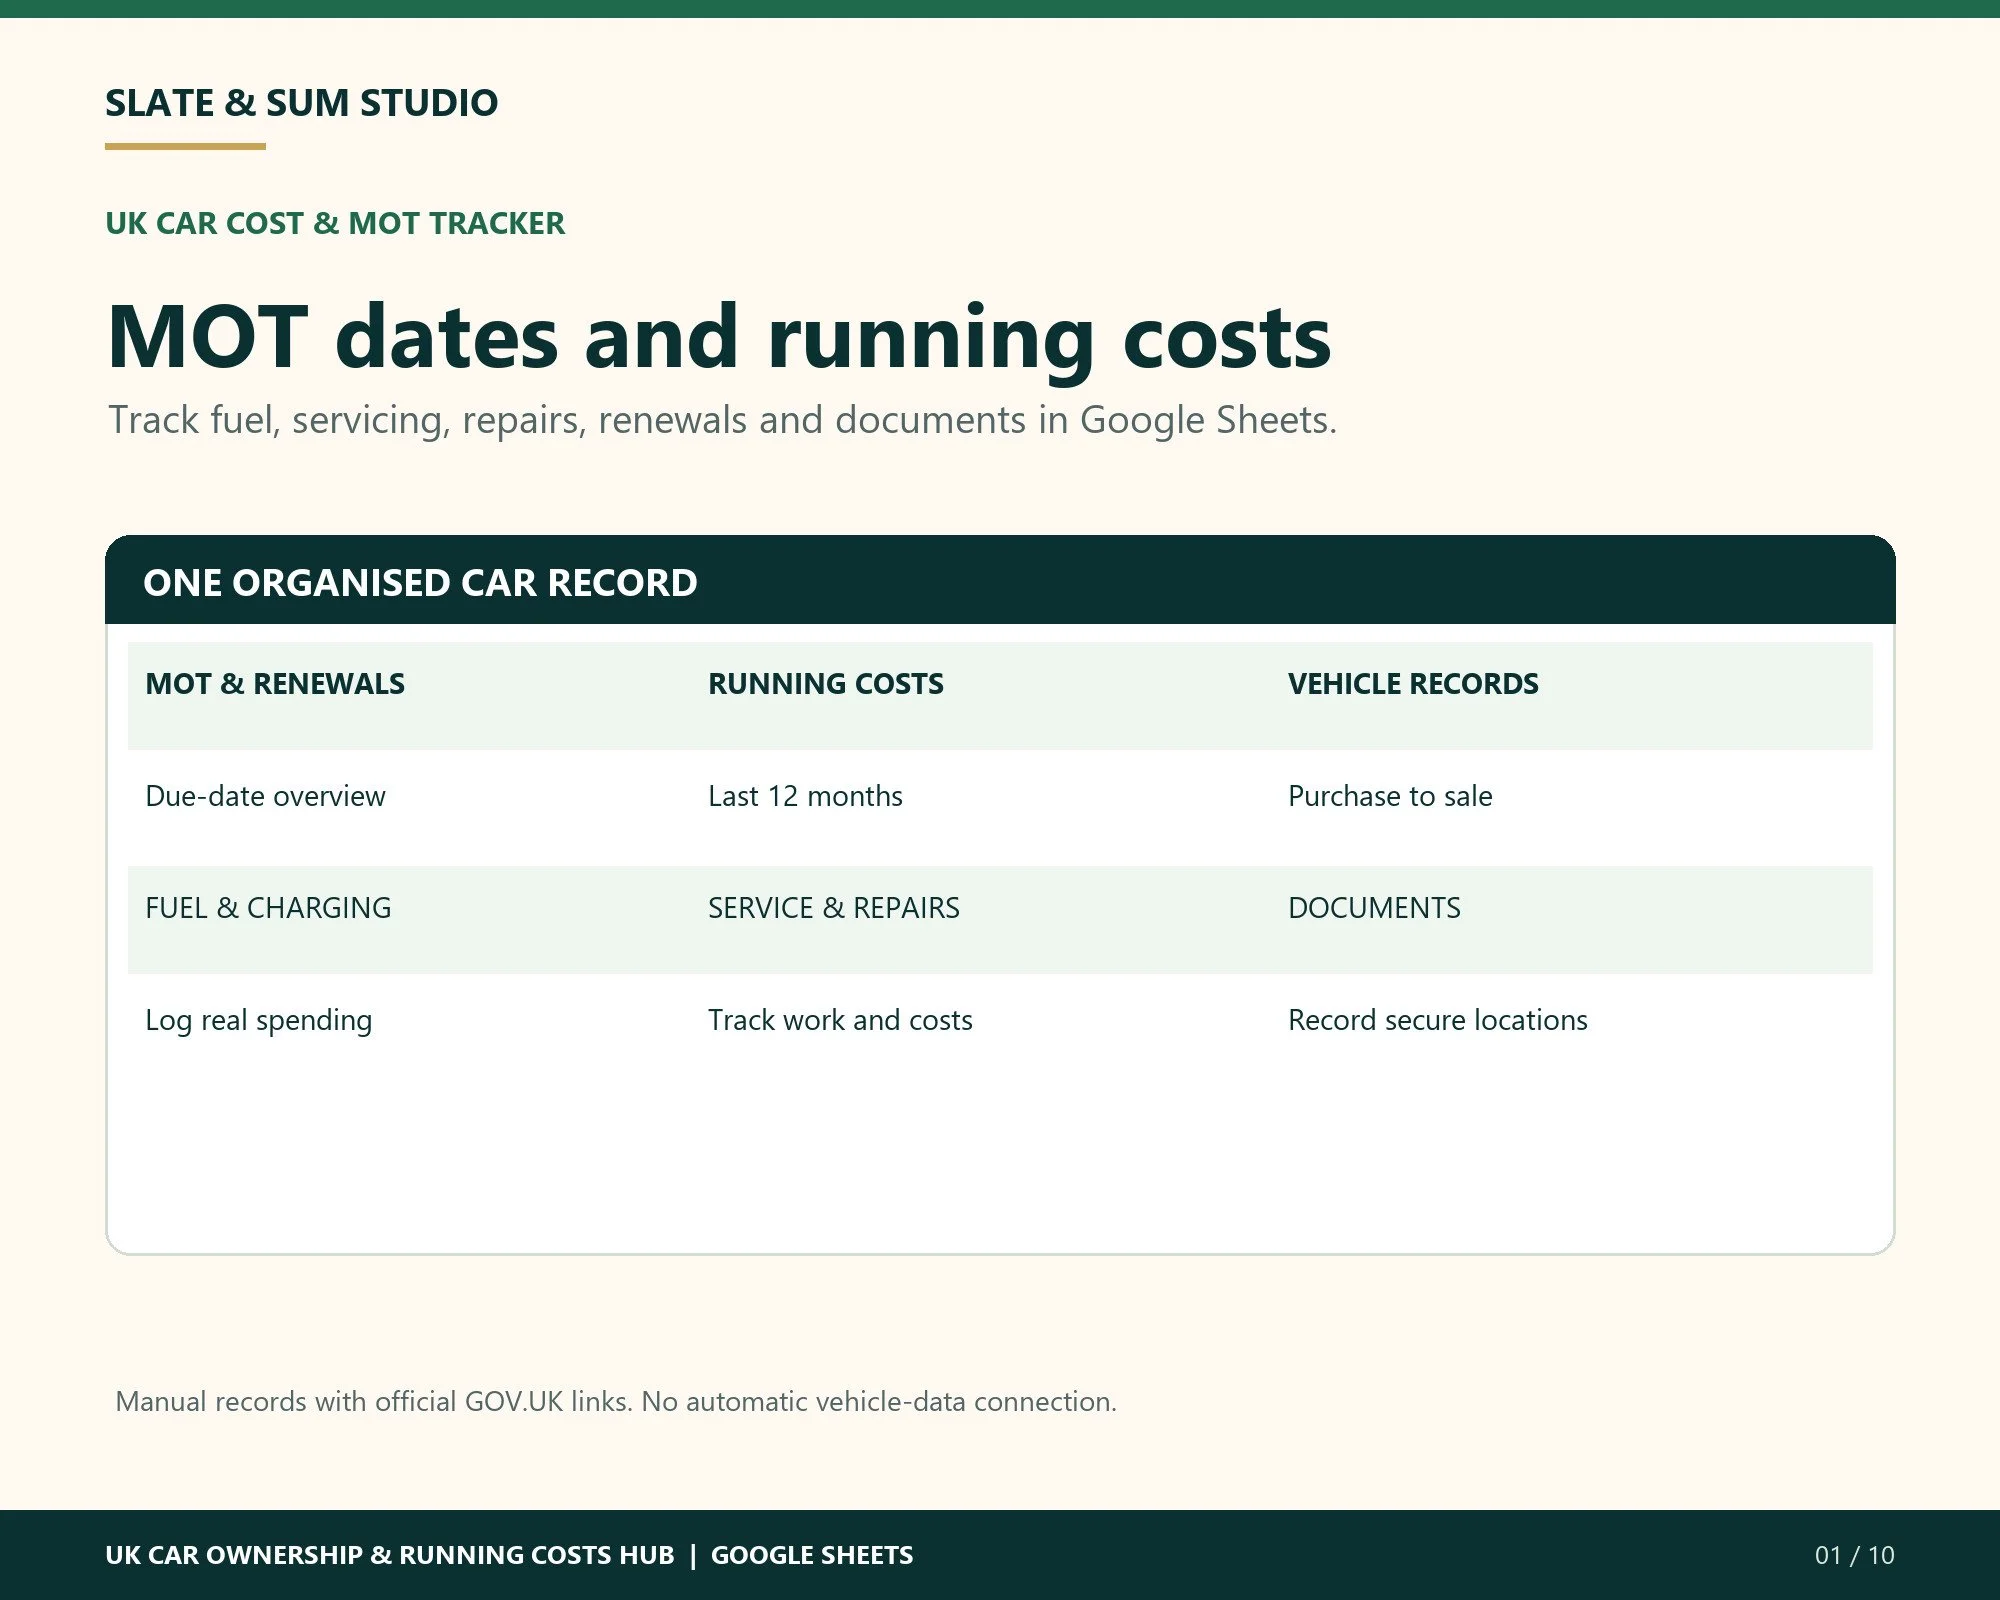Click the Track work and costs cell
2000x1600 pixels.
point(840,1020)
